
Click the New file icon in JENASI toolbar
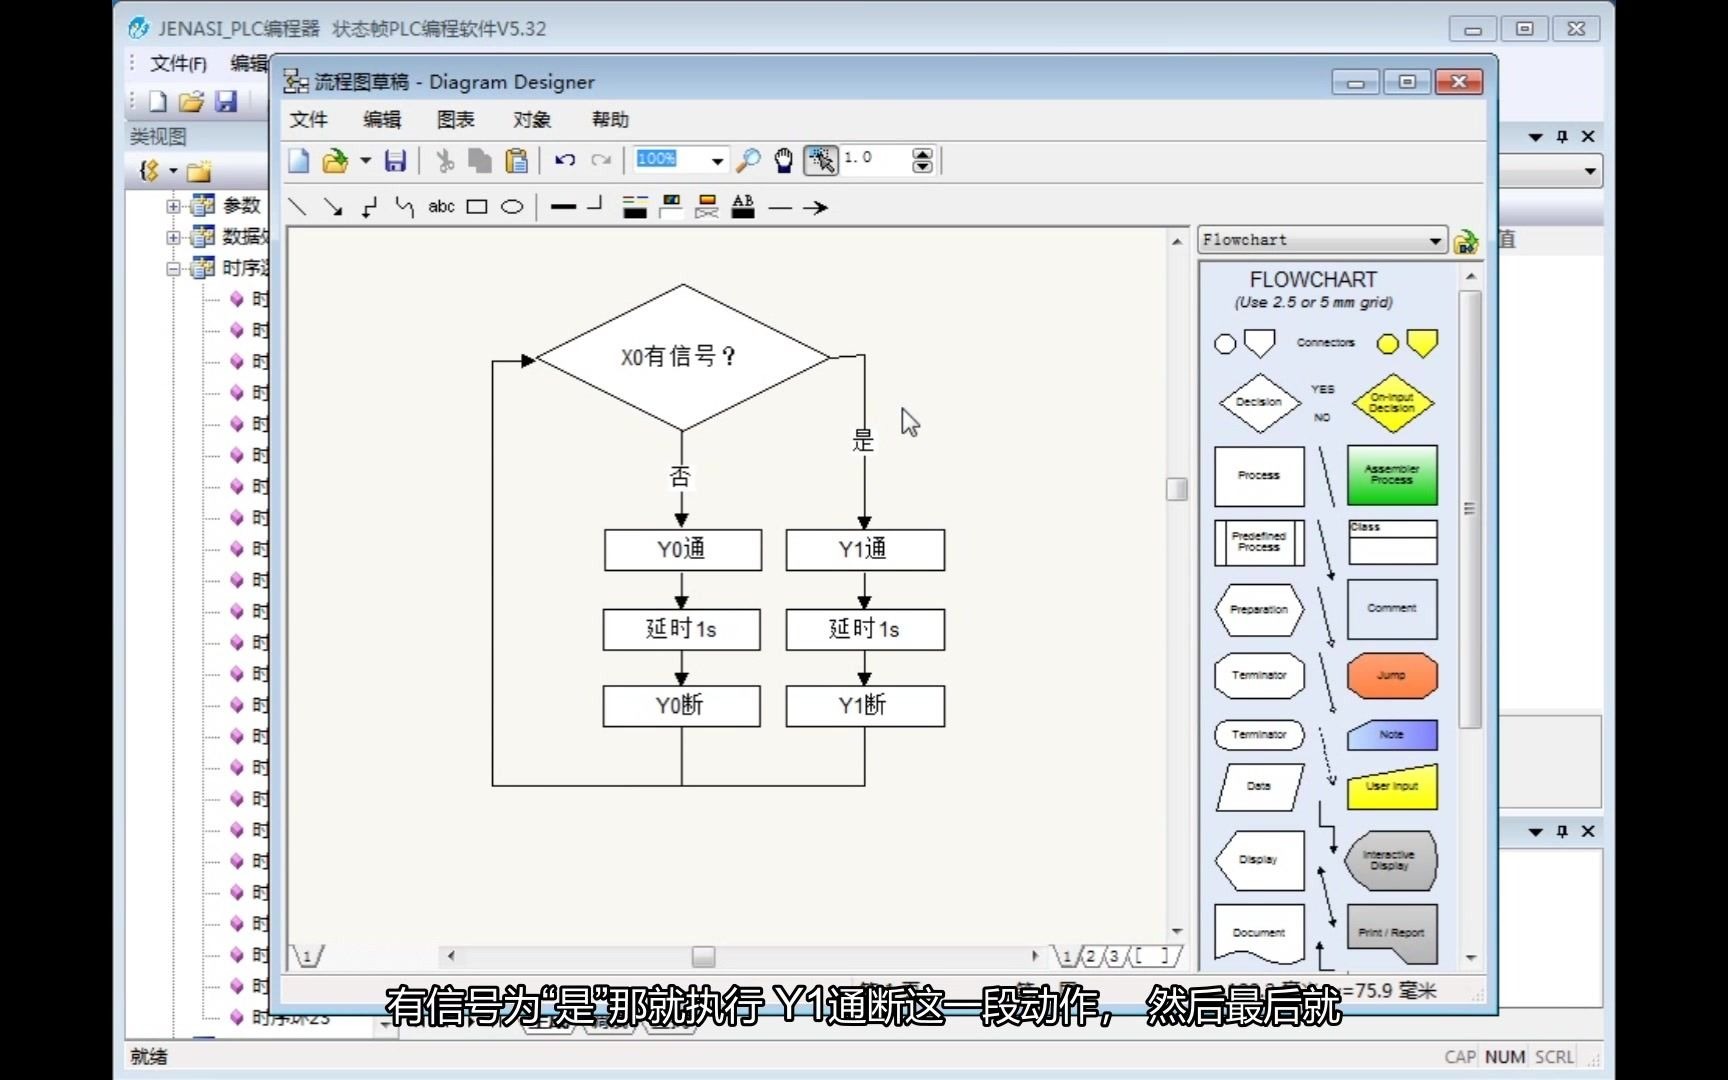(x=158, y=101)
